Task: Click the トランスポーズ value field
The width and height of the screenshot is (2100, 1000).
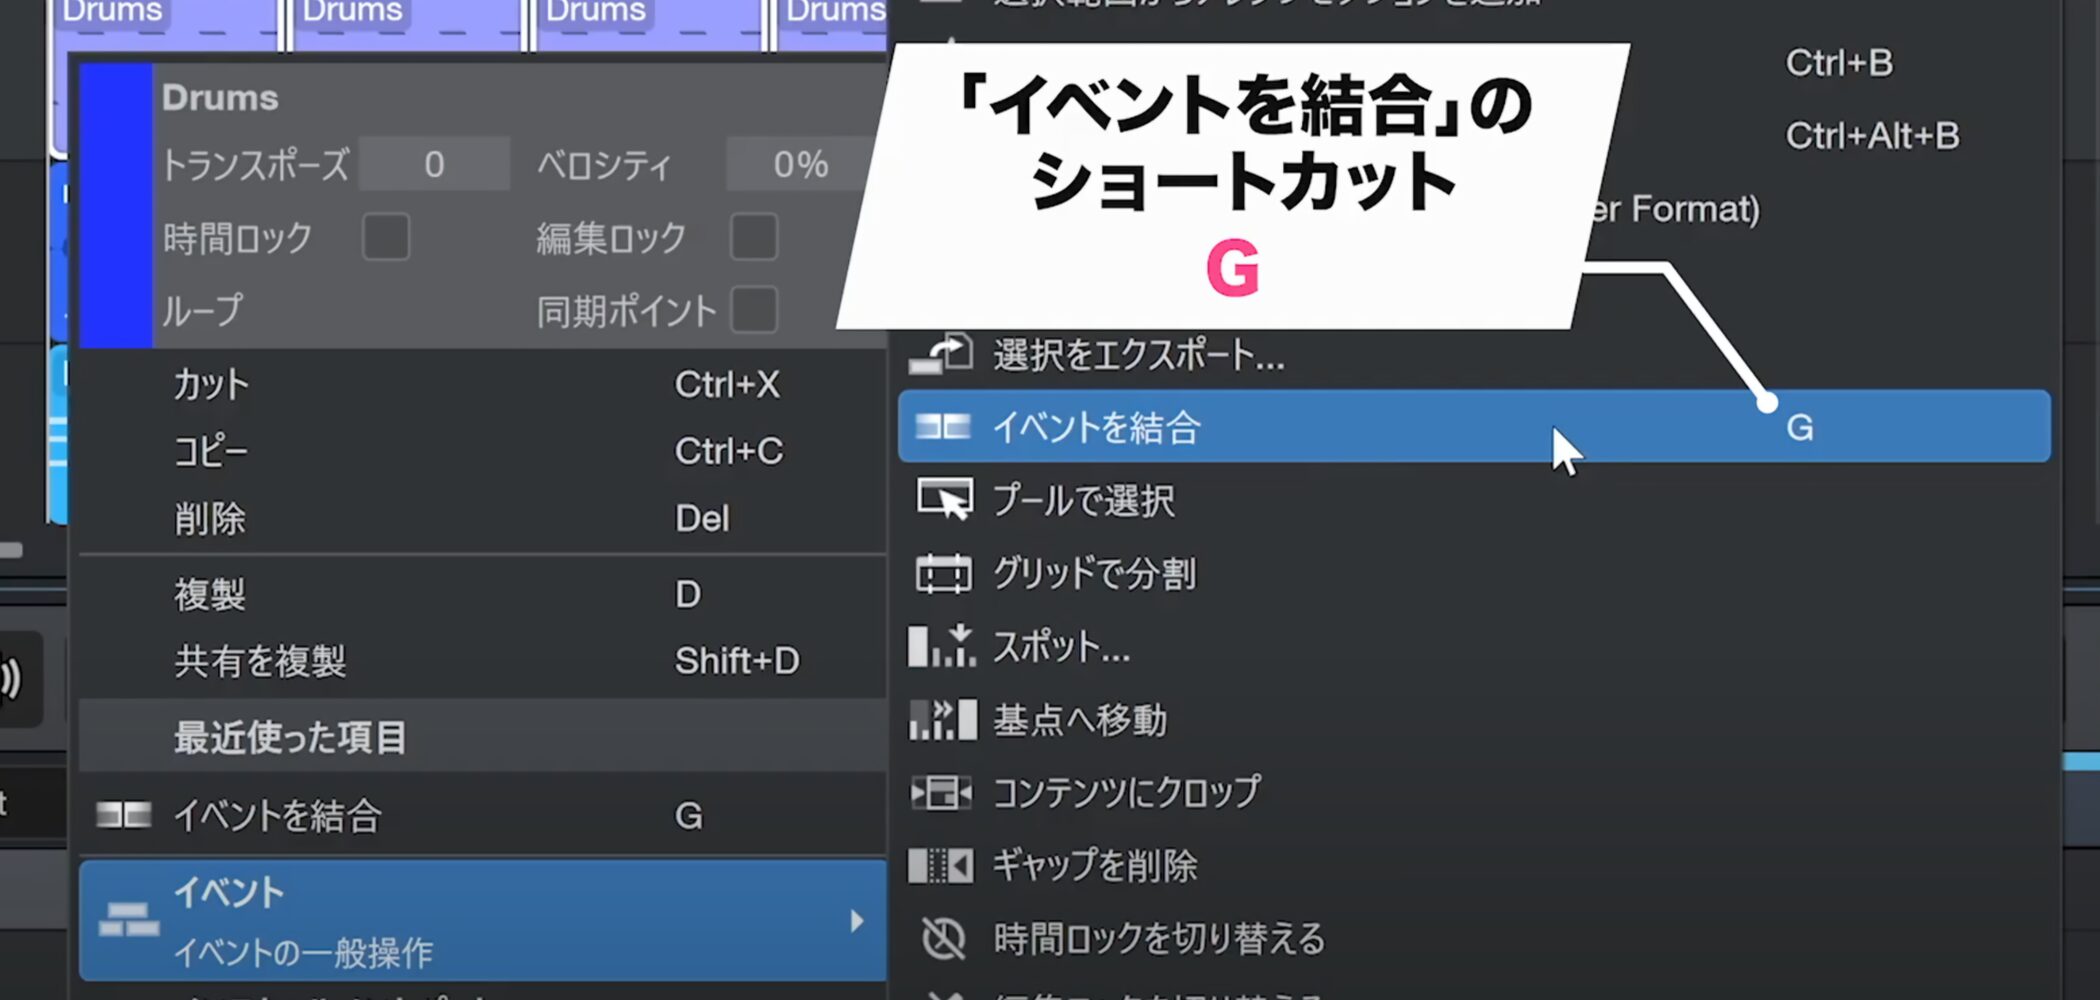Action: coord(434,165)
